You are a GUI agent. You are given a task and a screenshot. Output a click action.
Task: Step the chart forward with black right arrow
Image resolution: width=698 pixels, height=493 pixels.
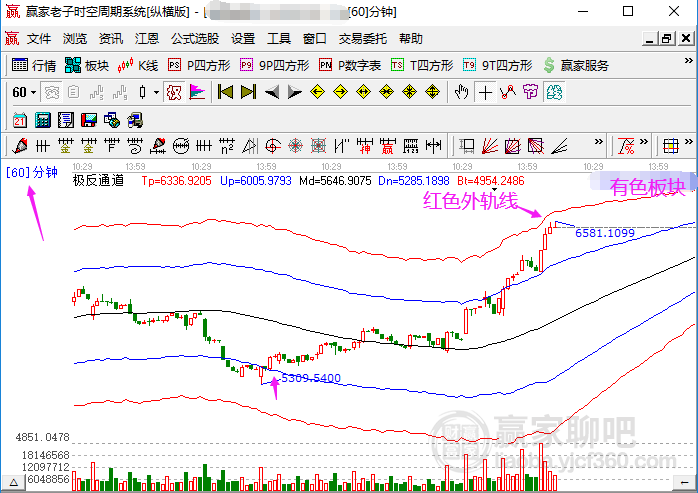coord(294,92)
